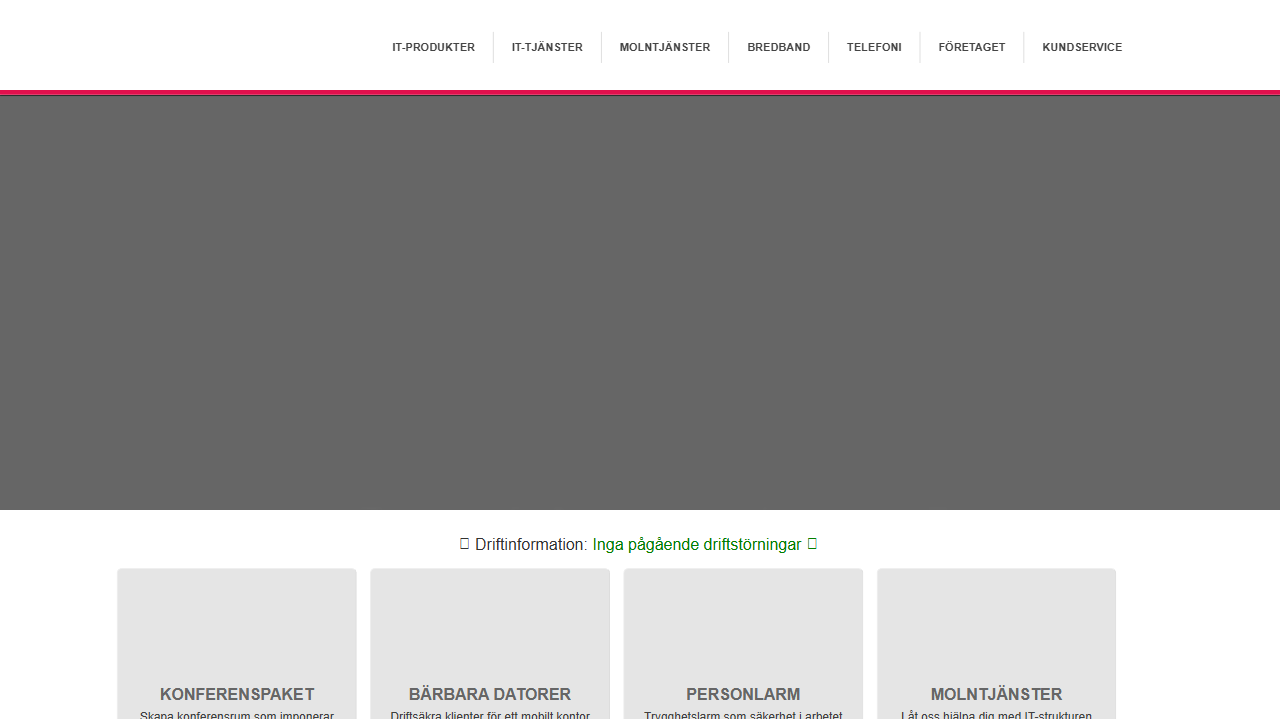Go to the TELEFONI section

[874, 47]
